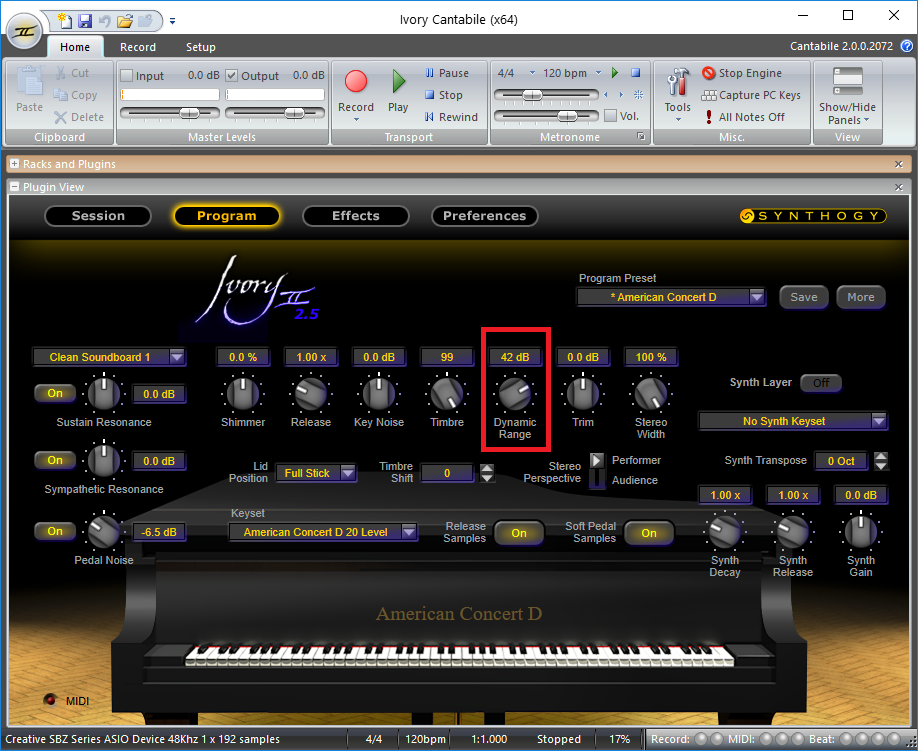Open quick access toolbar customize arrow
The width and height of the screenshot is (918, 751).
point(172,21)
